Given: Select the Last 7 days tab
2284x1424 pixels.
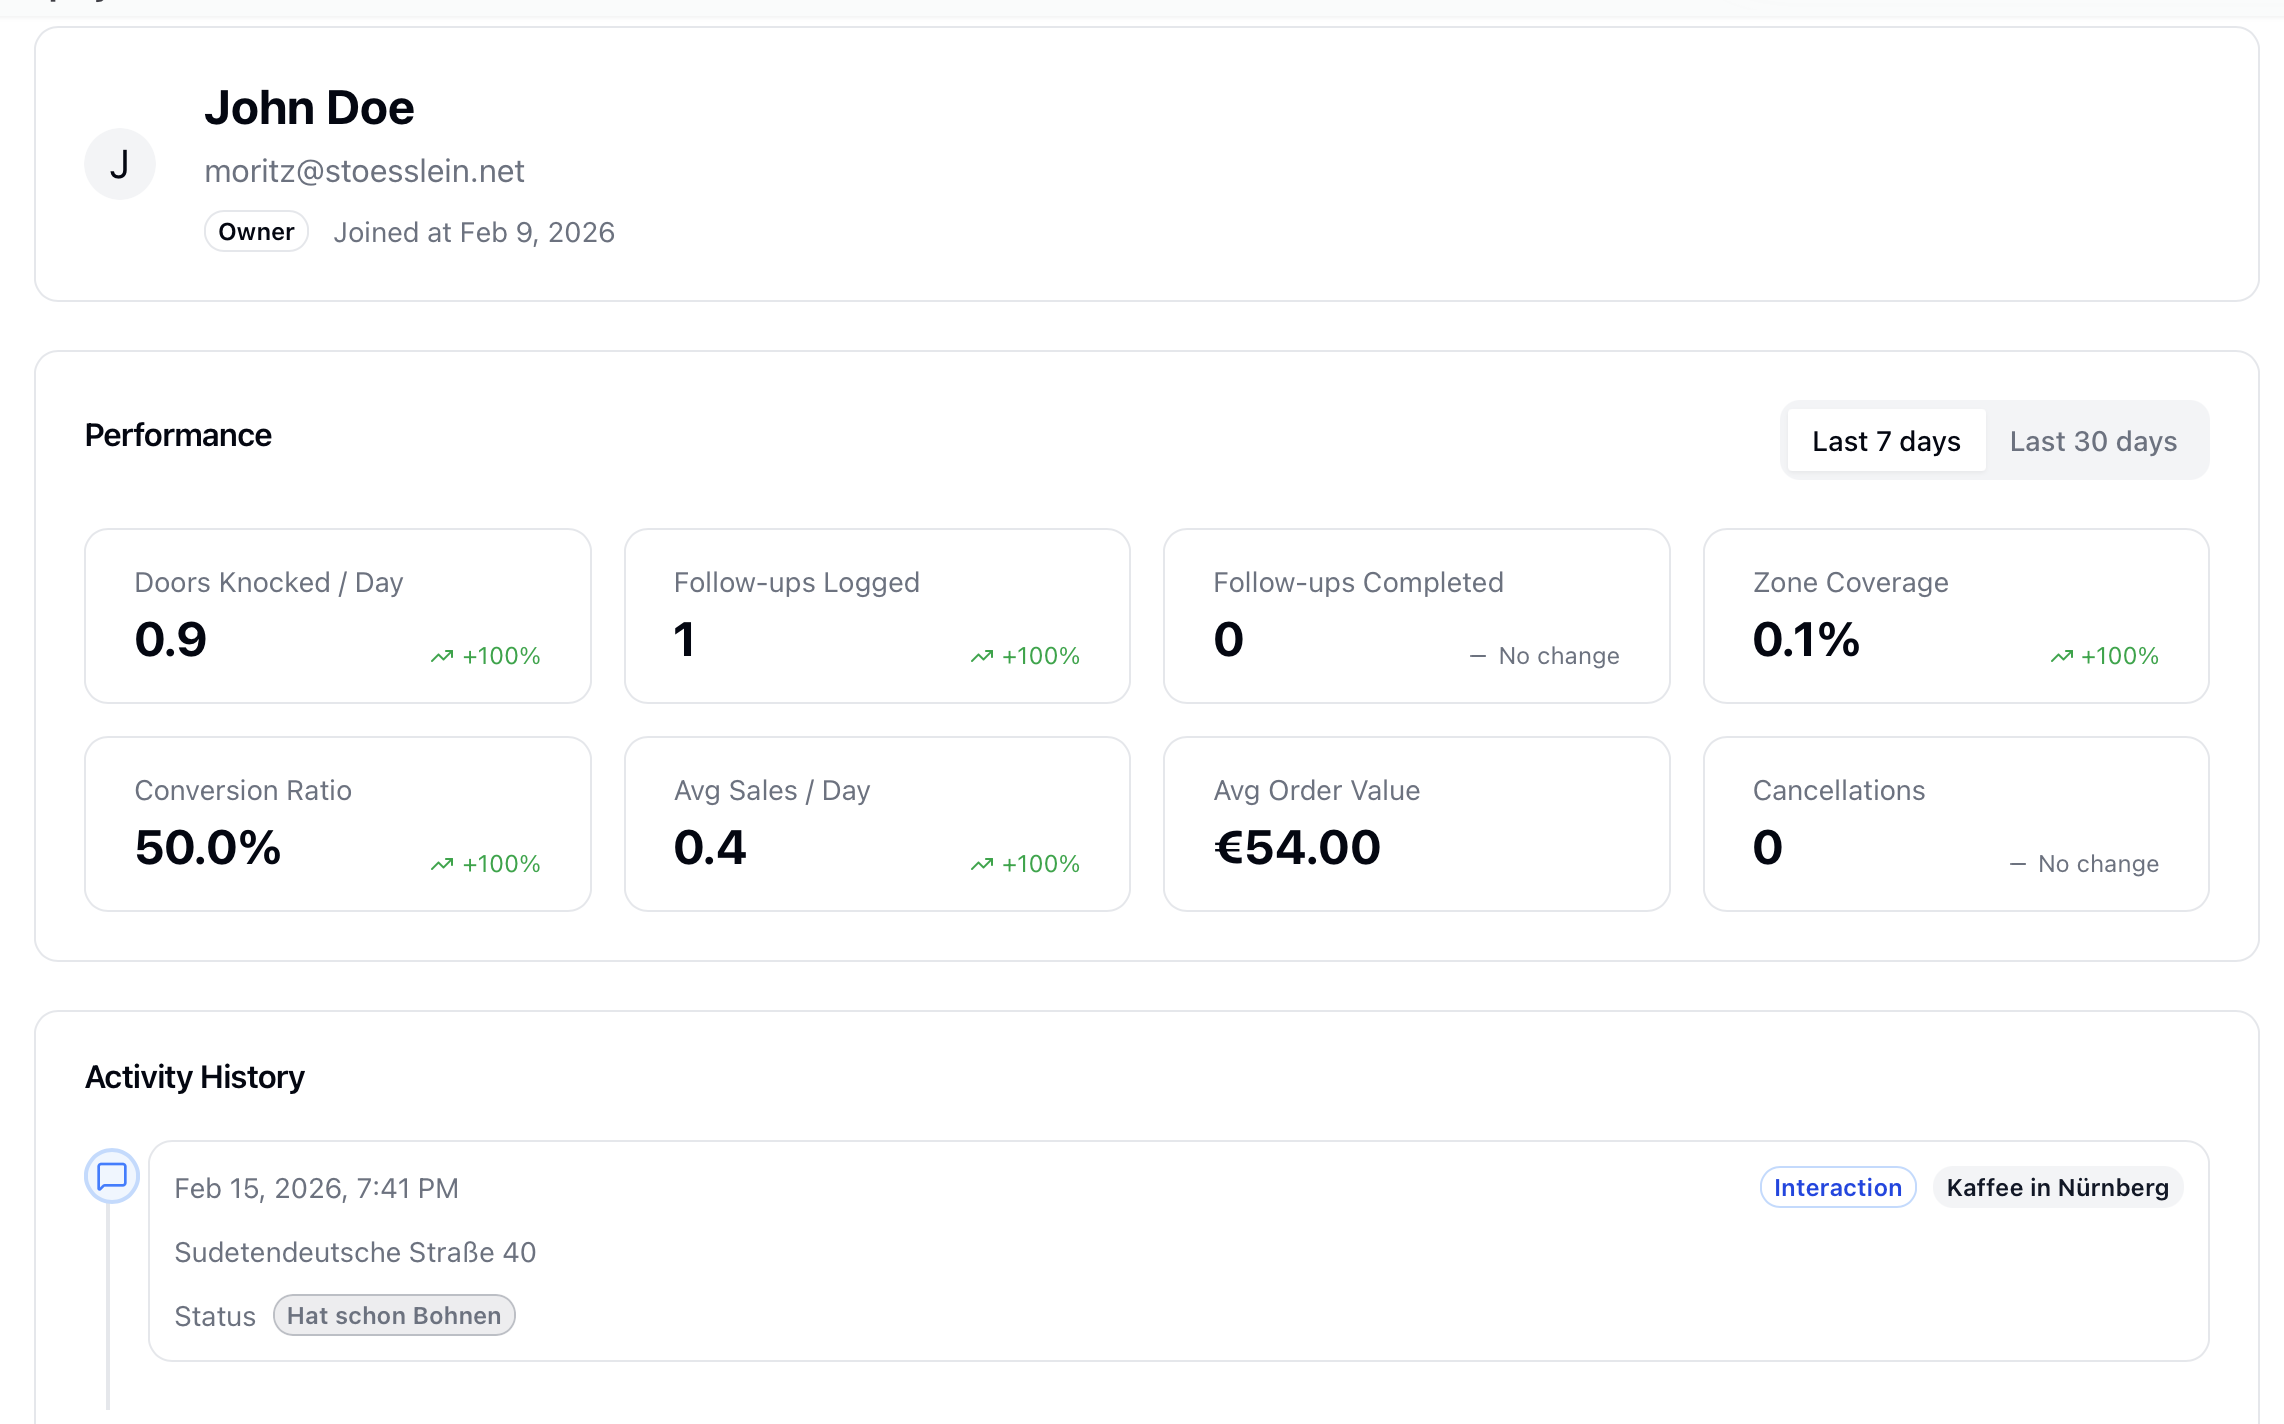Looking at the screenshot, I should point(1885,441).
